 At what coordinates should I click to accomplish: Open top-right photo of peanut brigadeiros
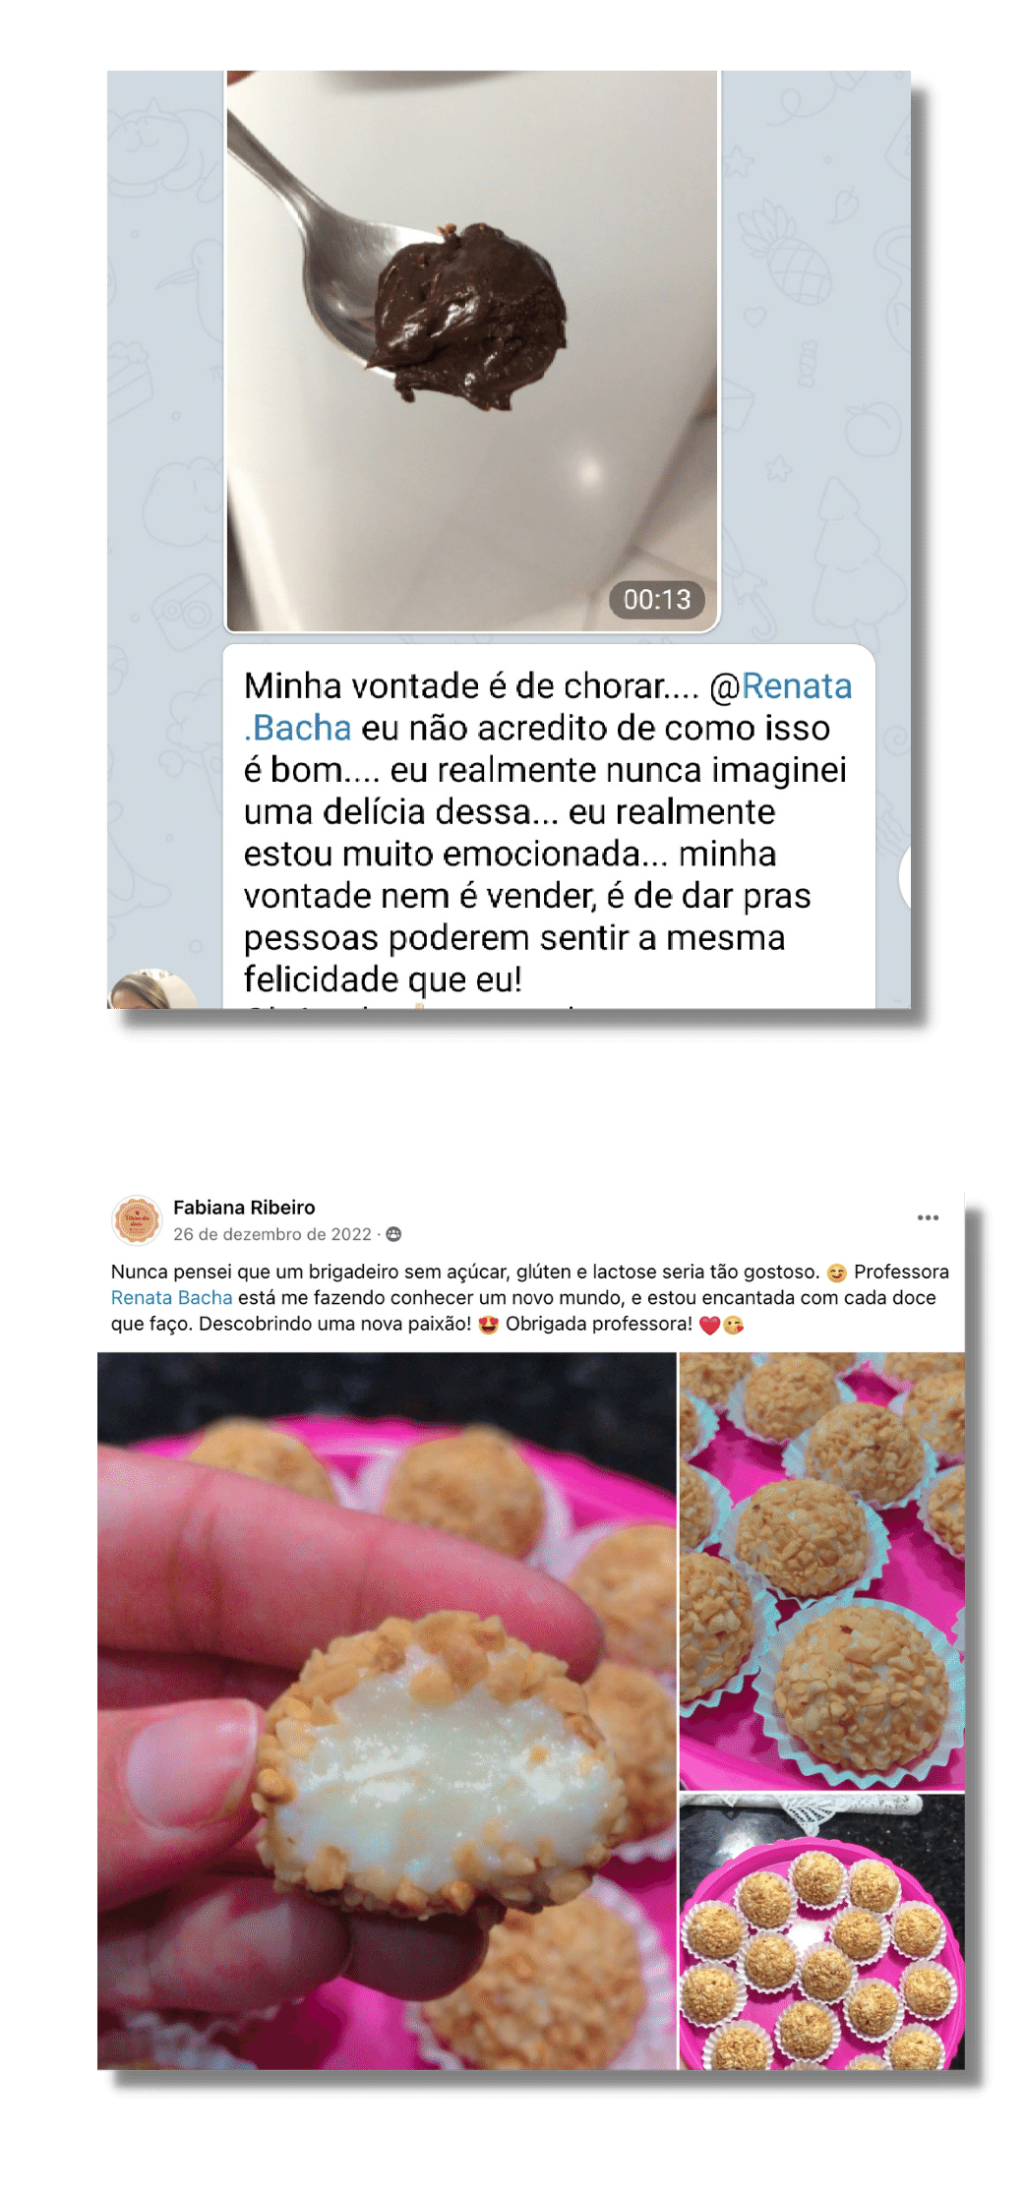pos(822,1572)
